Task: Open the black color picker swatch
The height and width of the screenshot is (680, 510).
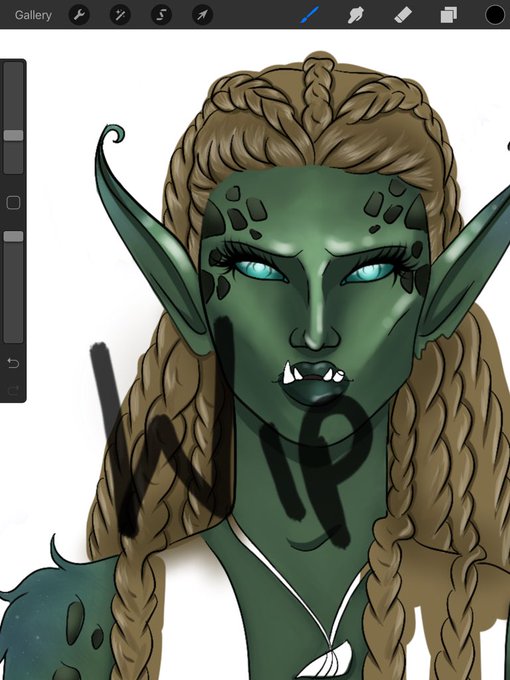Action: click(495, 15)
